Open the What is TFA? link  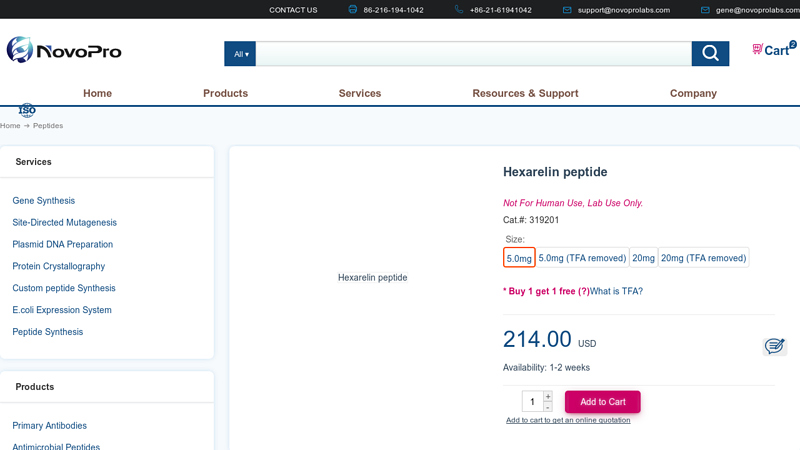[x=616, y=291]
